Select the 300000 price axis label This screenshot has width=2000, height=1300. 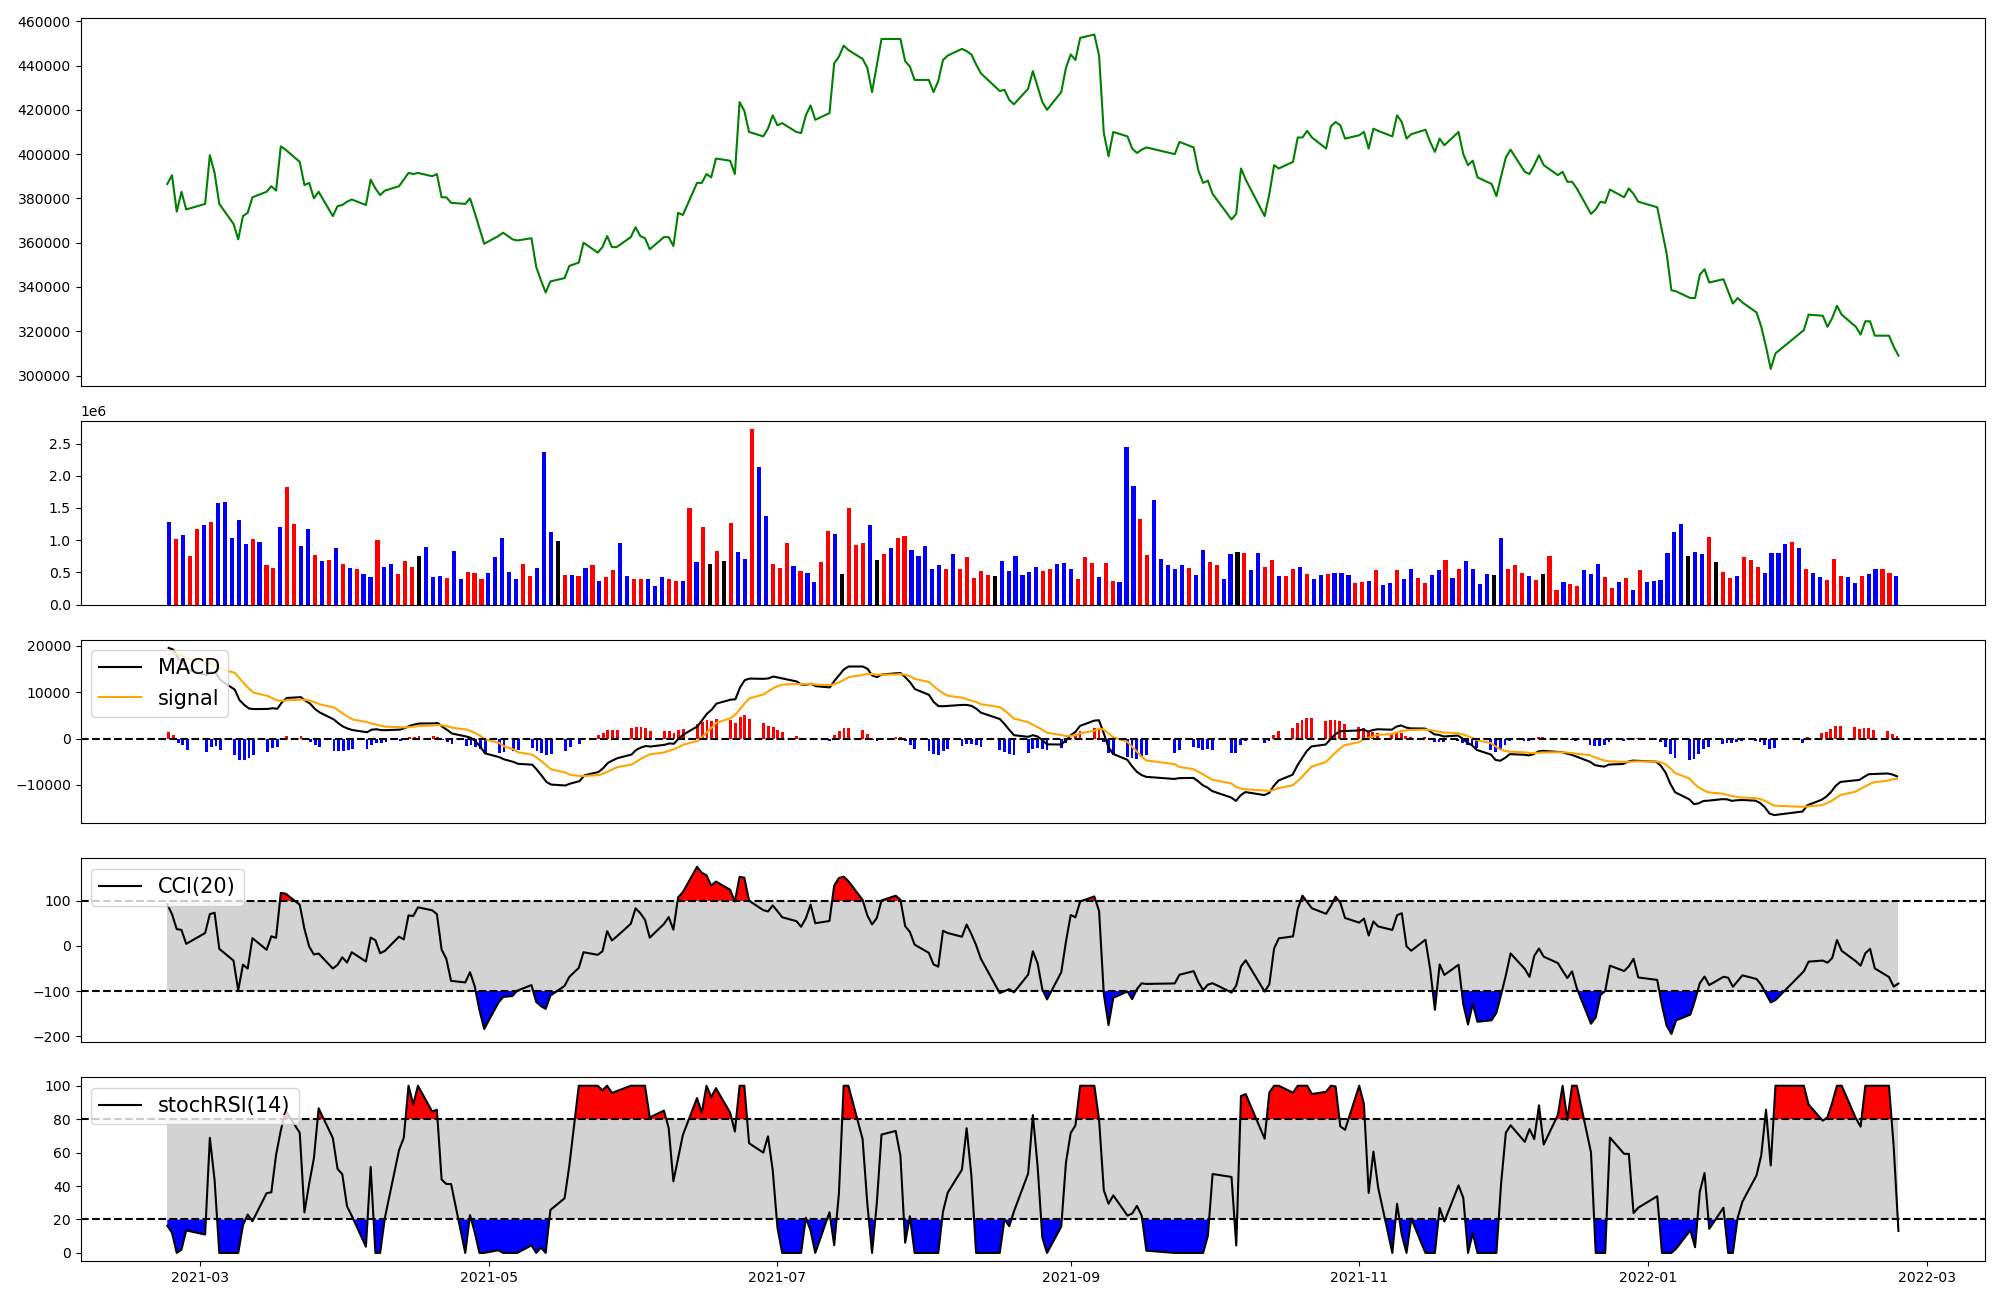click(44, 376)
